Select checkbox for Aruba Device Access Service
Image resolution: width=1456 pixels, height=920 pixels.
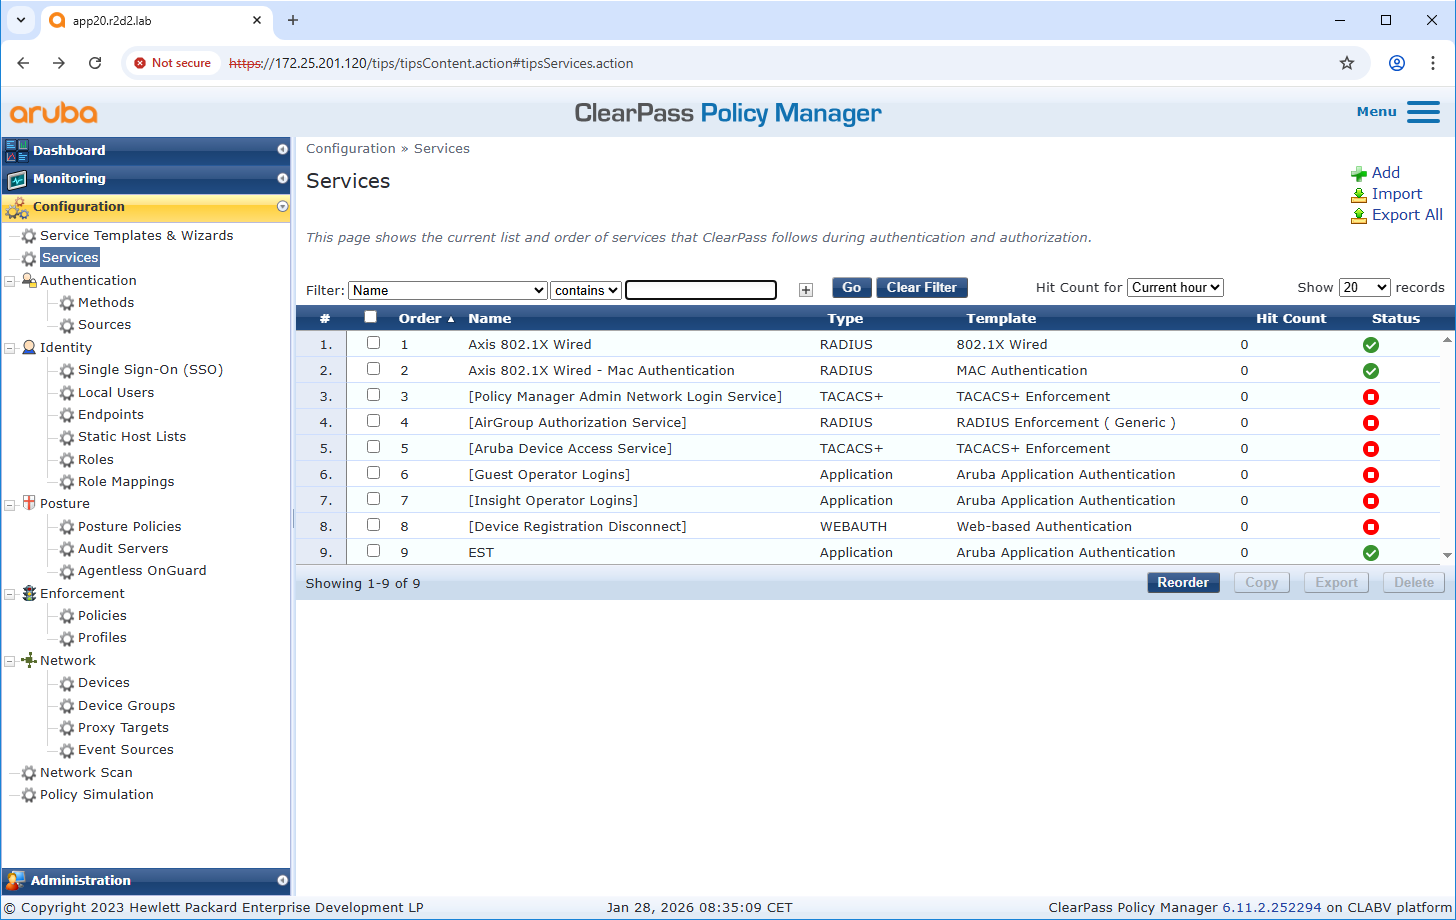[x=373, y=447]
